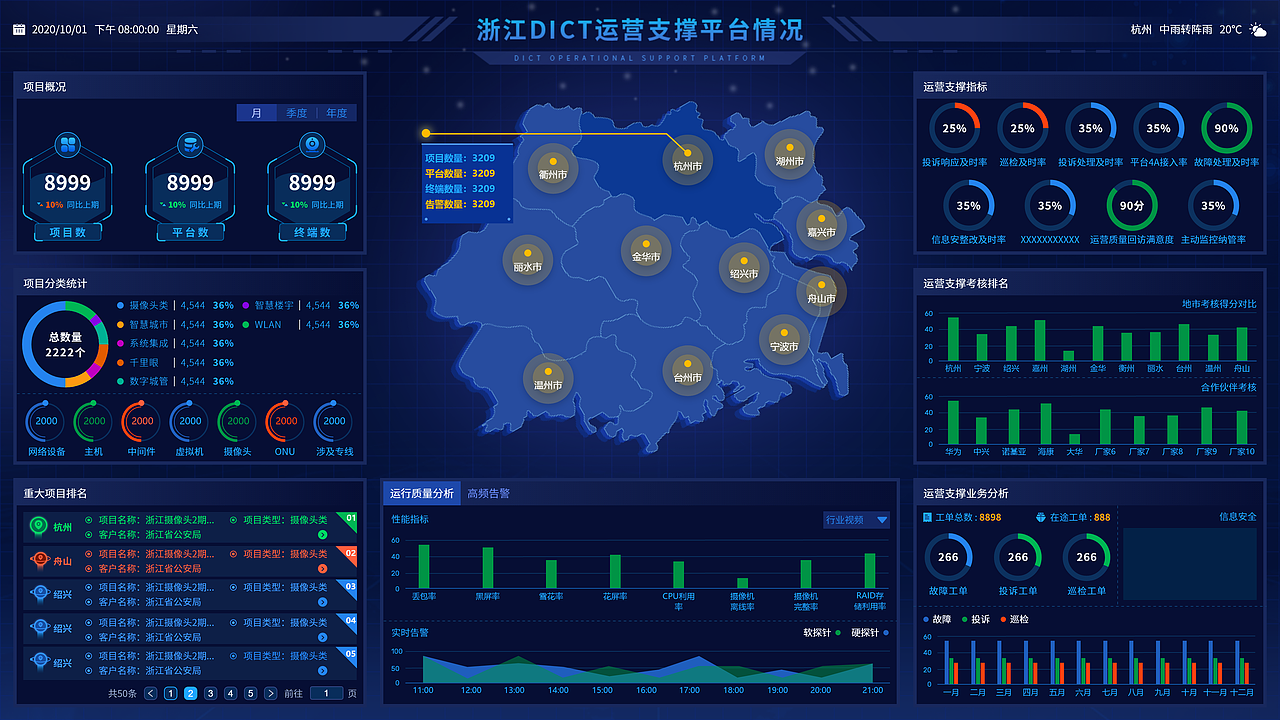Screen dimensions: 1280x720
Task: Go to page 3 of 重大项目排名
Action: (x=210, y=693)
